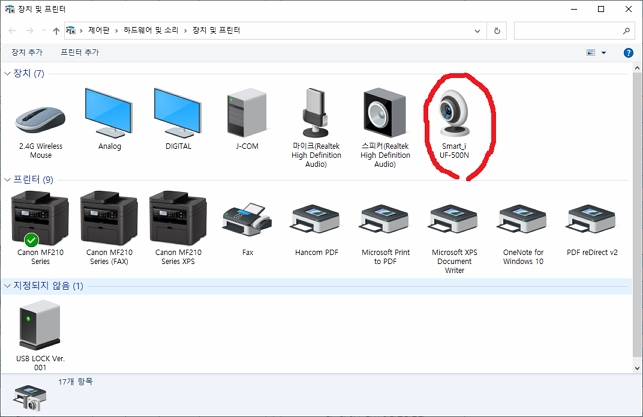Select the USB LOCK Ver. 001 device

click(x=40, y=335)
